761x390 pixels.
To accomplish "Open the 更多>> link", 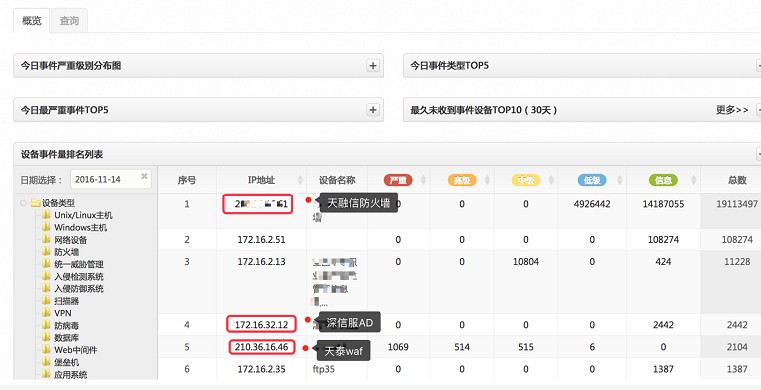I will pyautogui.click(x=732, y=110).
